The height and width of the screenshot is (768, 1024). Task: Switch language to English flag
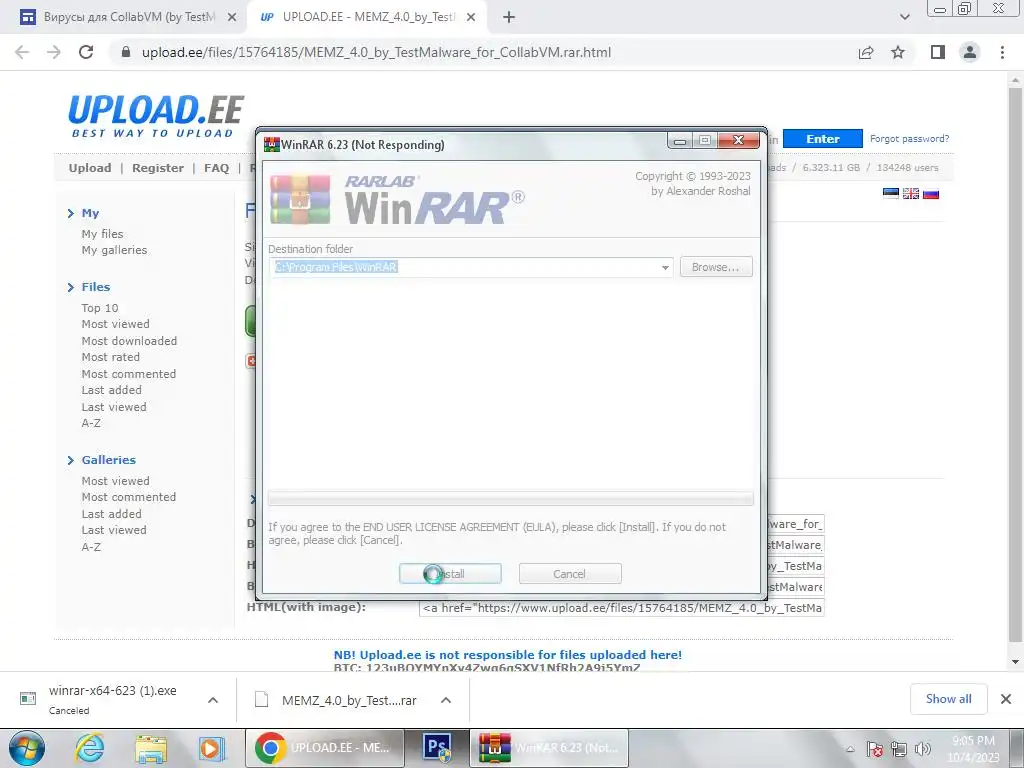(x=911, y=193)
